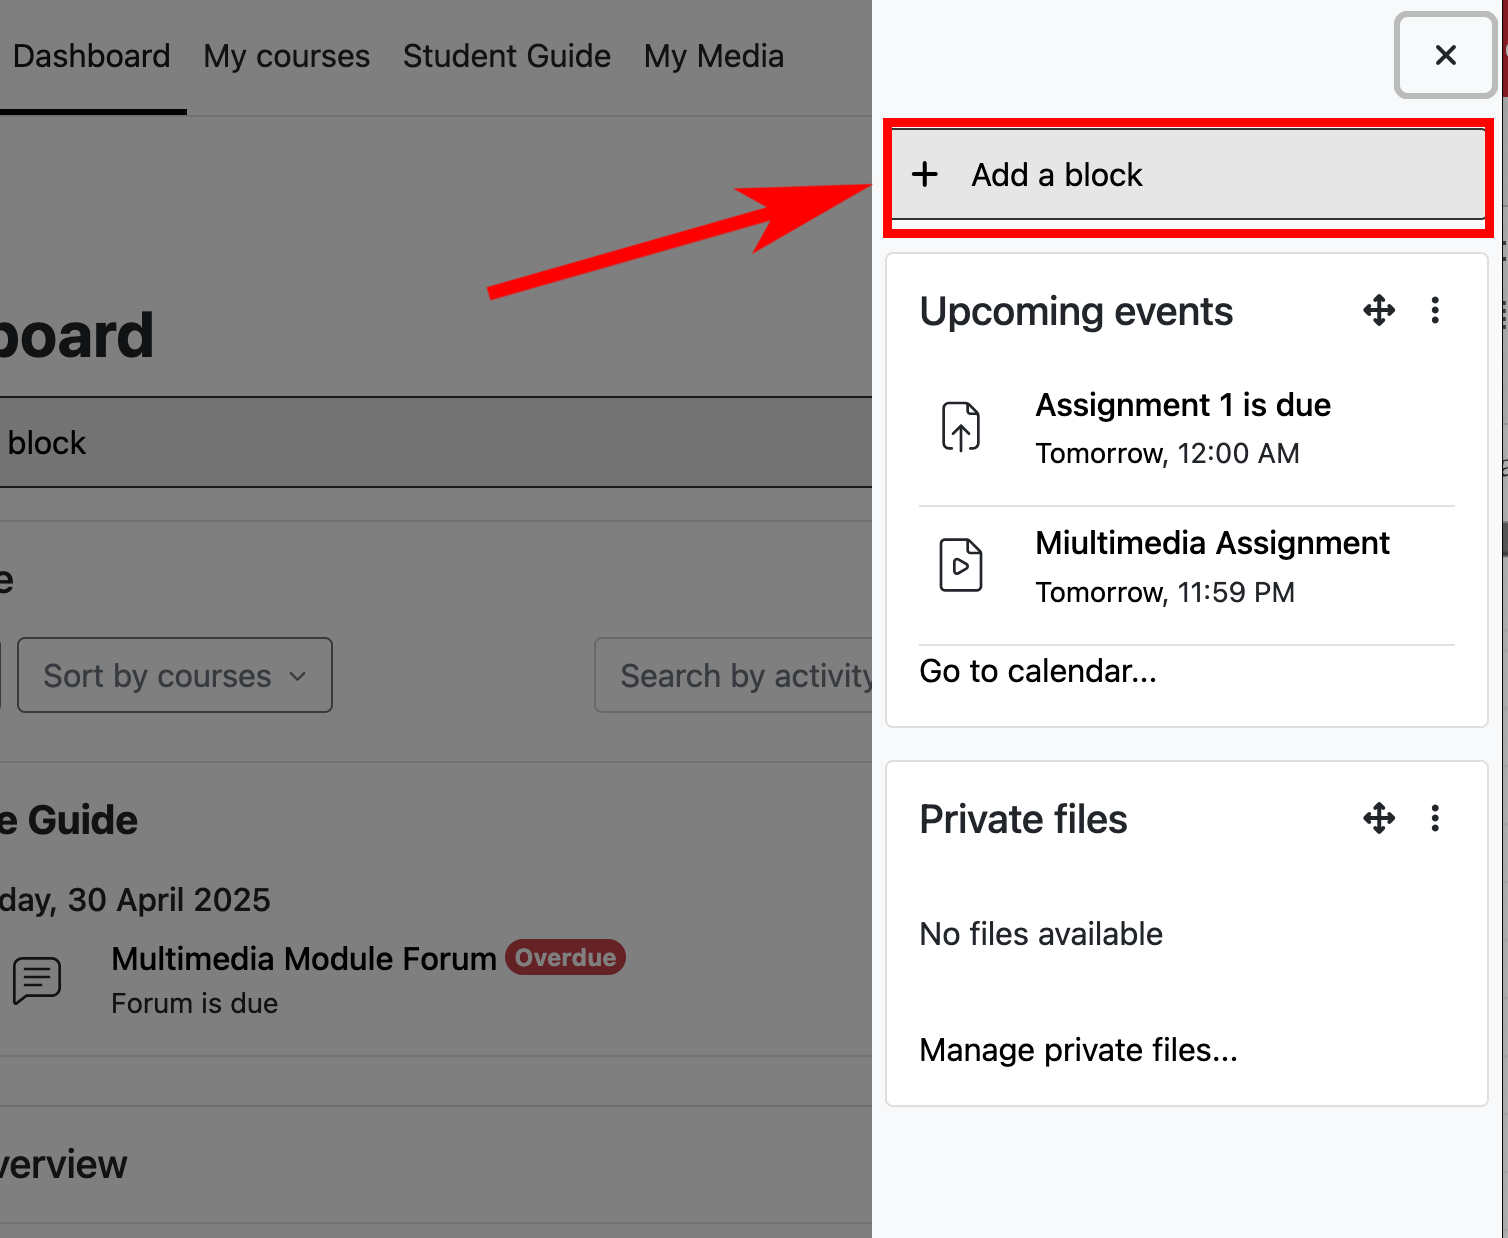Click the Search by activity input field
Image resolution: width=1508 pixels, height=1238 pixels.
click(x=734, y=675)
